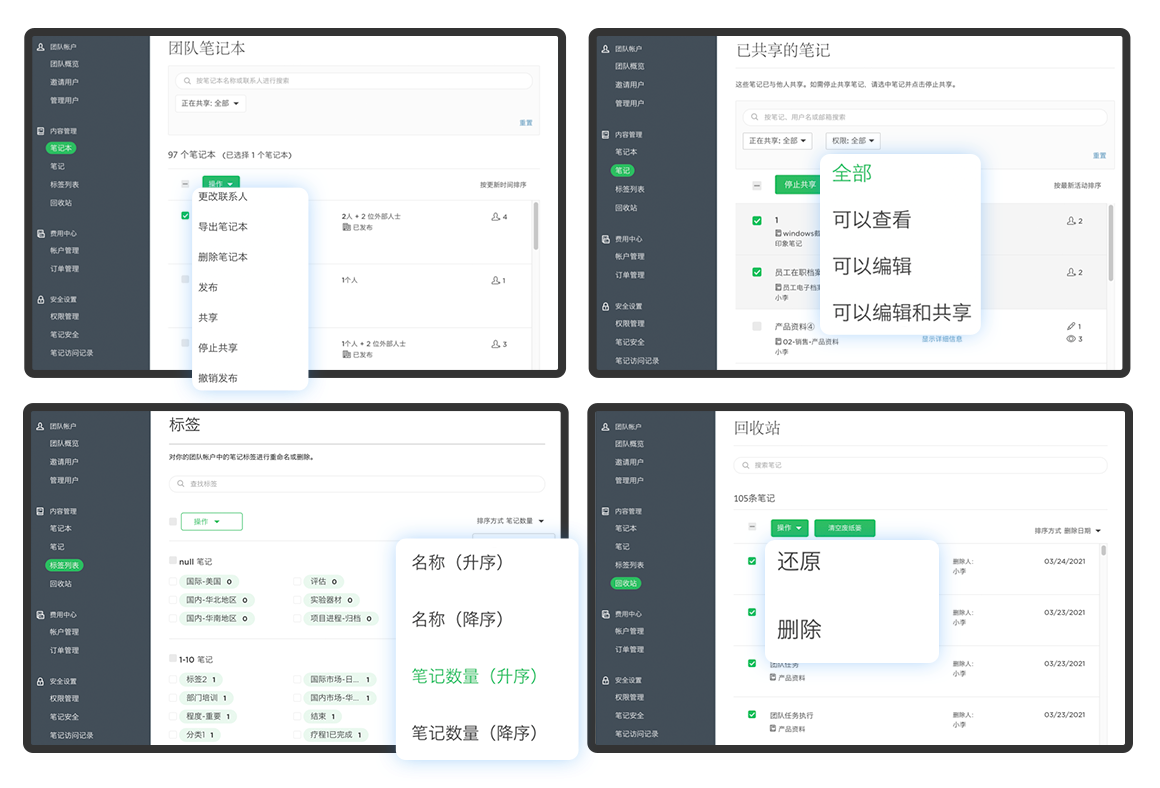The width and height of the screenshot is (1160, 788).
Task: Click the 团队帐户 person icon in 标签 panel sidebar
Action: (x=40, y=425)
